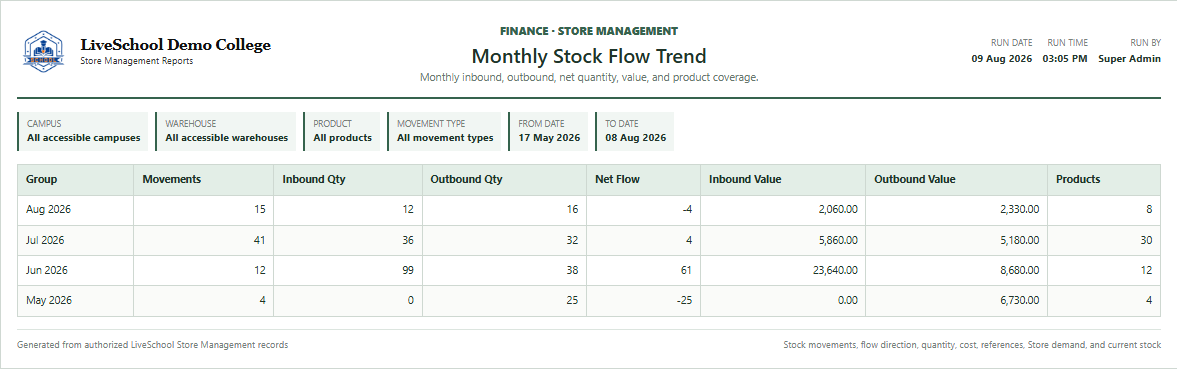The width and height of the screenshot is (1178, 370).
Task: Click Products count 8 in Aug 2026 row
Action: click(1104, 211)
